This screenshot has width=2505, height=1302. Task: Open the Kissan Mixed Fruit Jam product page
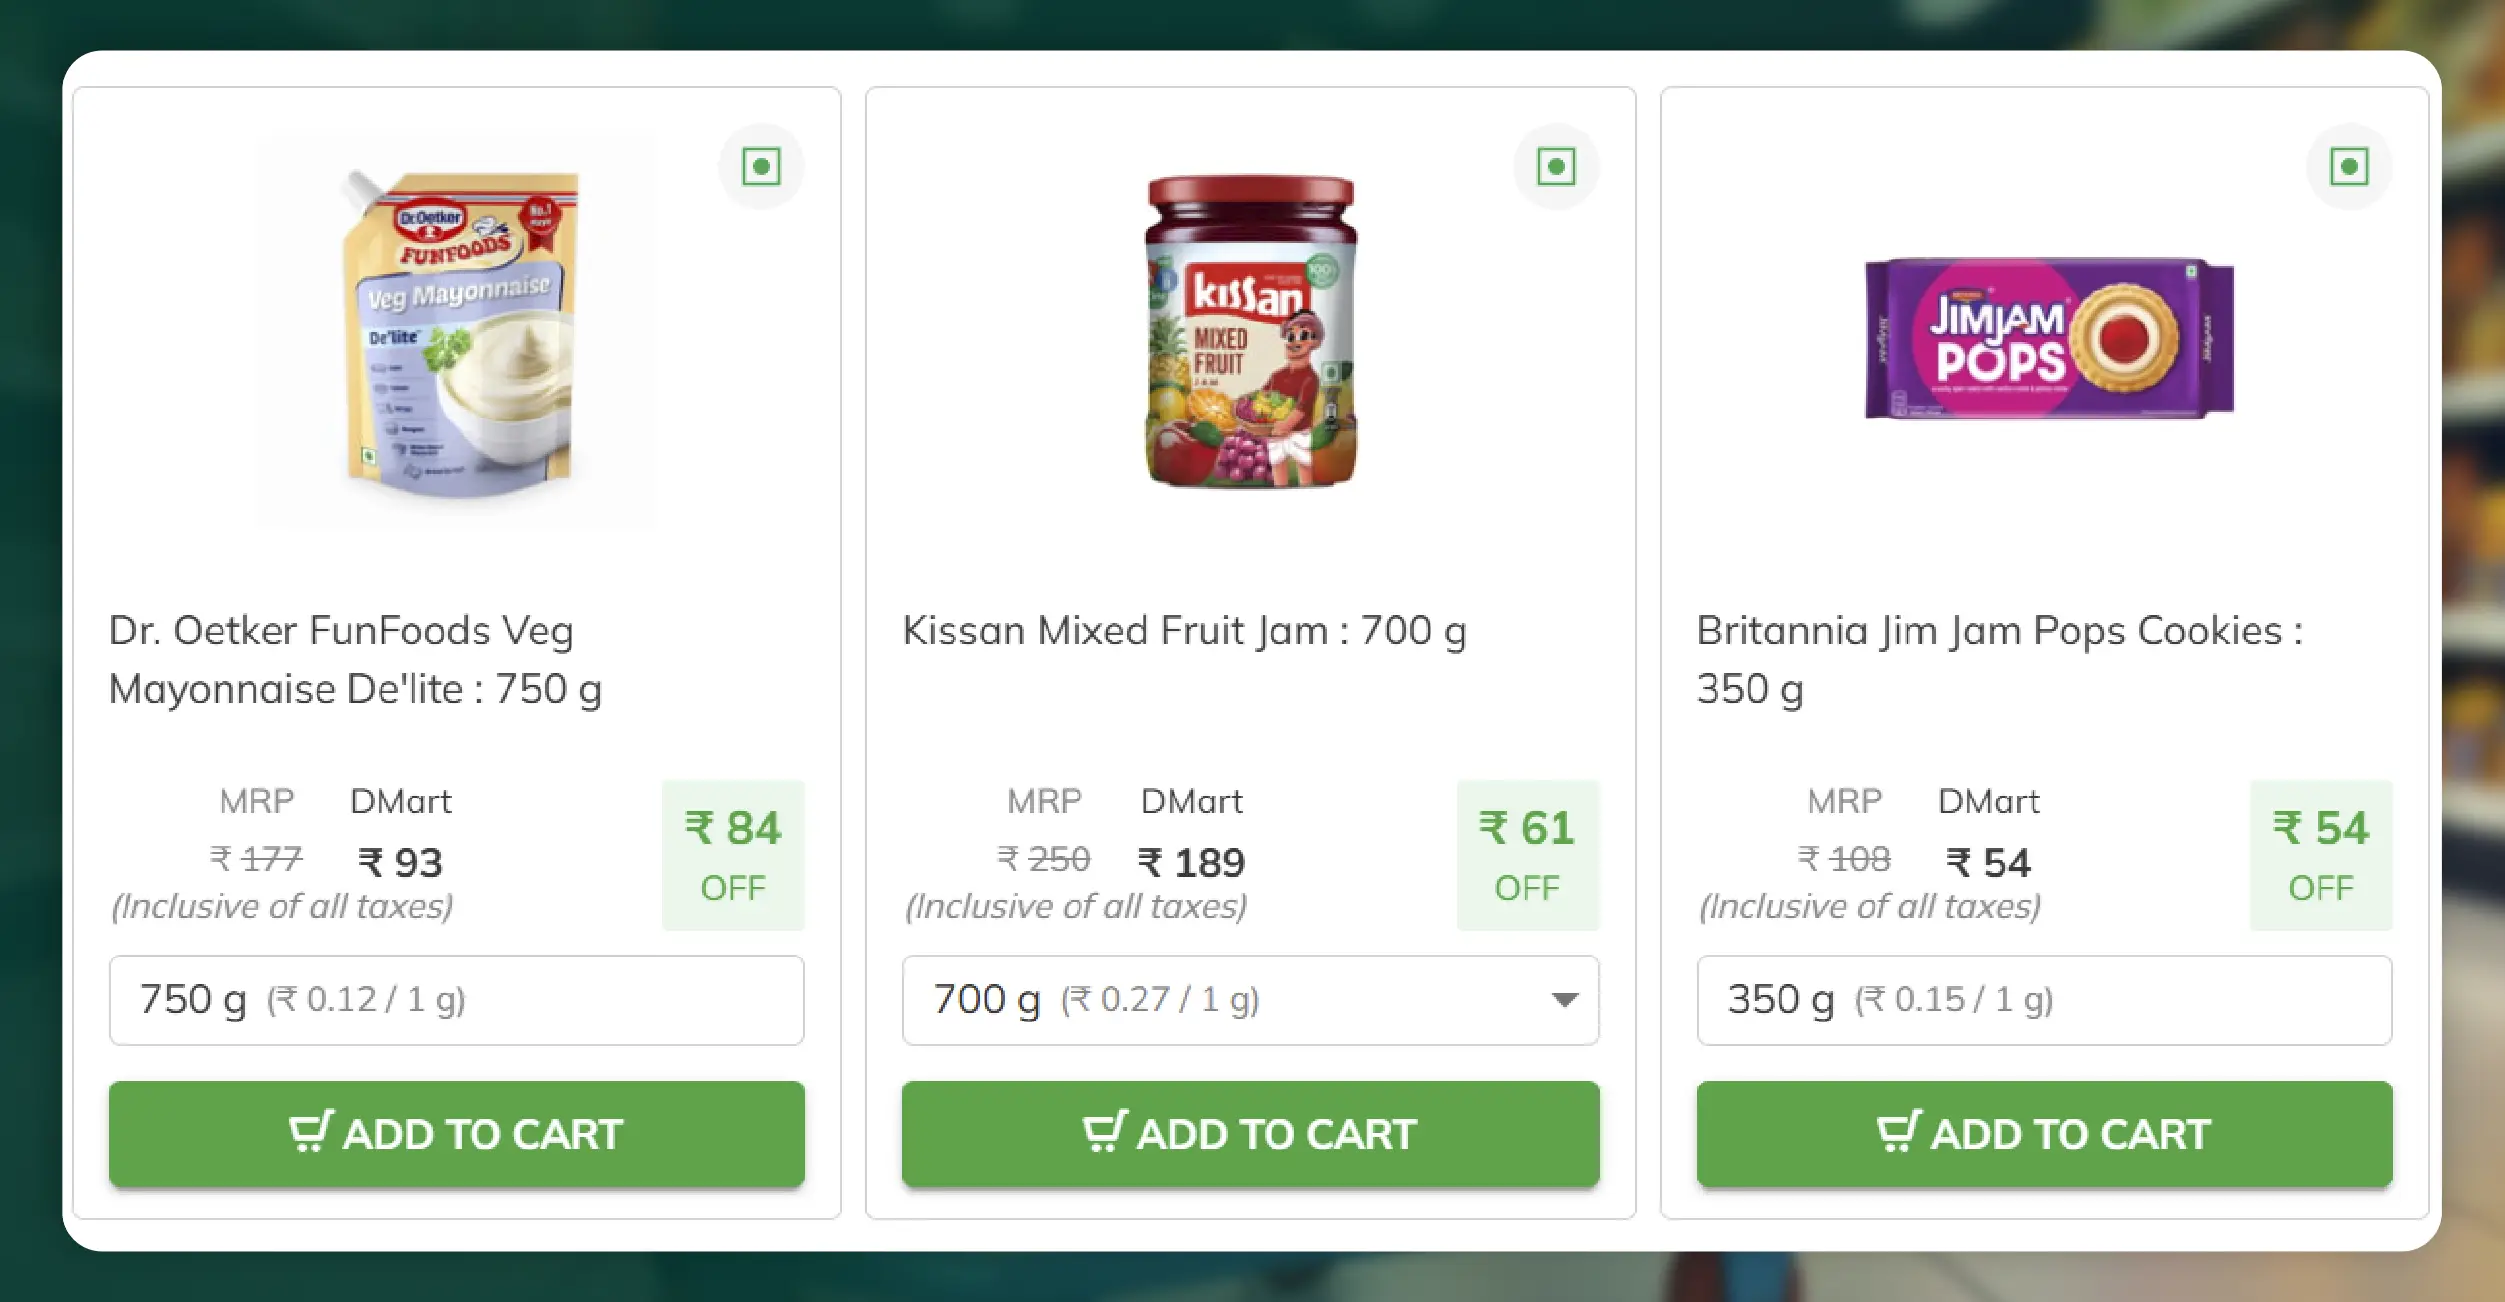1185,630
